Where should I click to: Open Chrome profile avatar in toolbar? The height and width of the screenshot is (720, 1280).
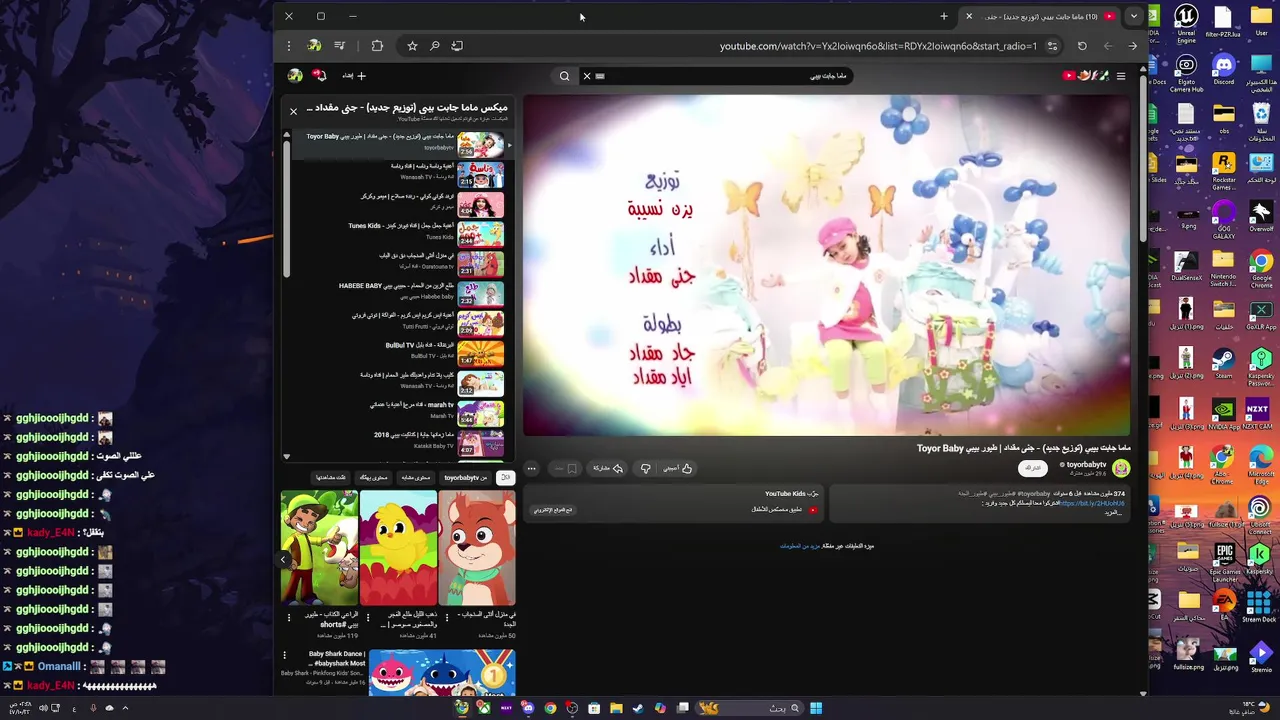coord(315,46)
